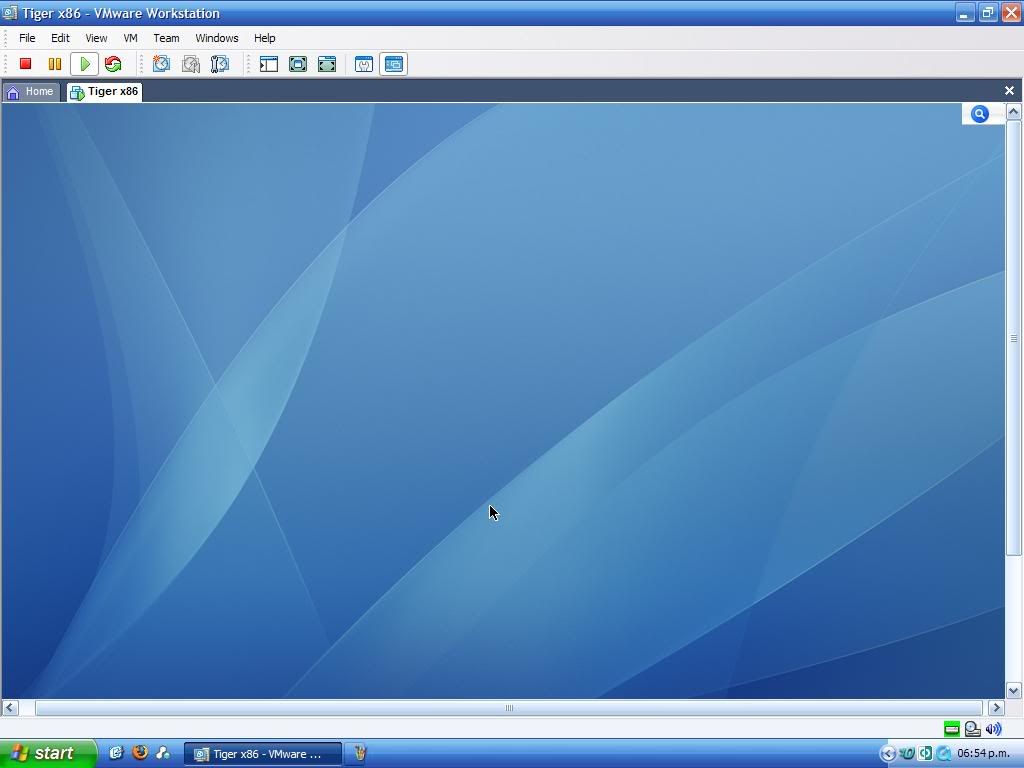Image resolution: width=1024 pixels, height=768 pixels.
Task: Click the green network adapter status icon
Action: (952, 729)
